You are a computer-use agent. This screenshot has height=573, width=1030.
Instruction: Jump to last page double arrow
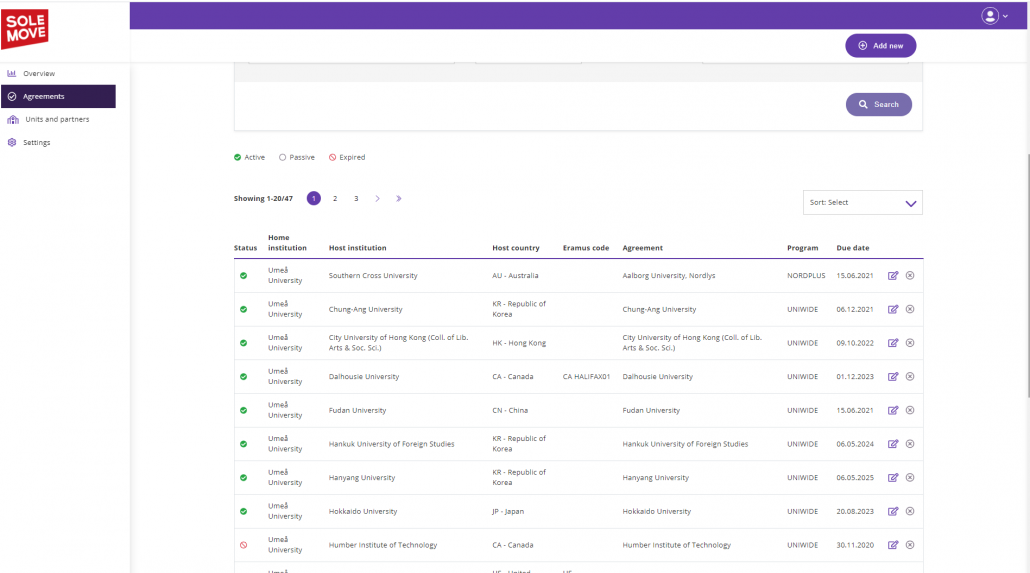point(399,198)
